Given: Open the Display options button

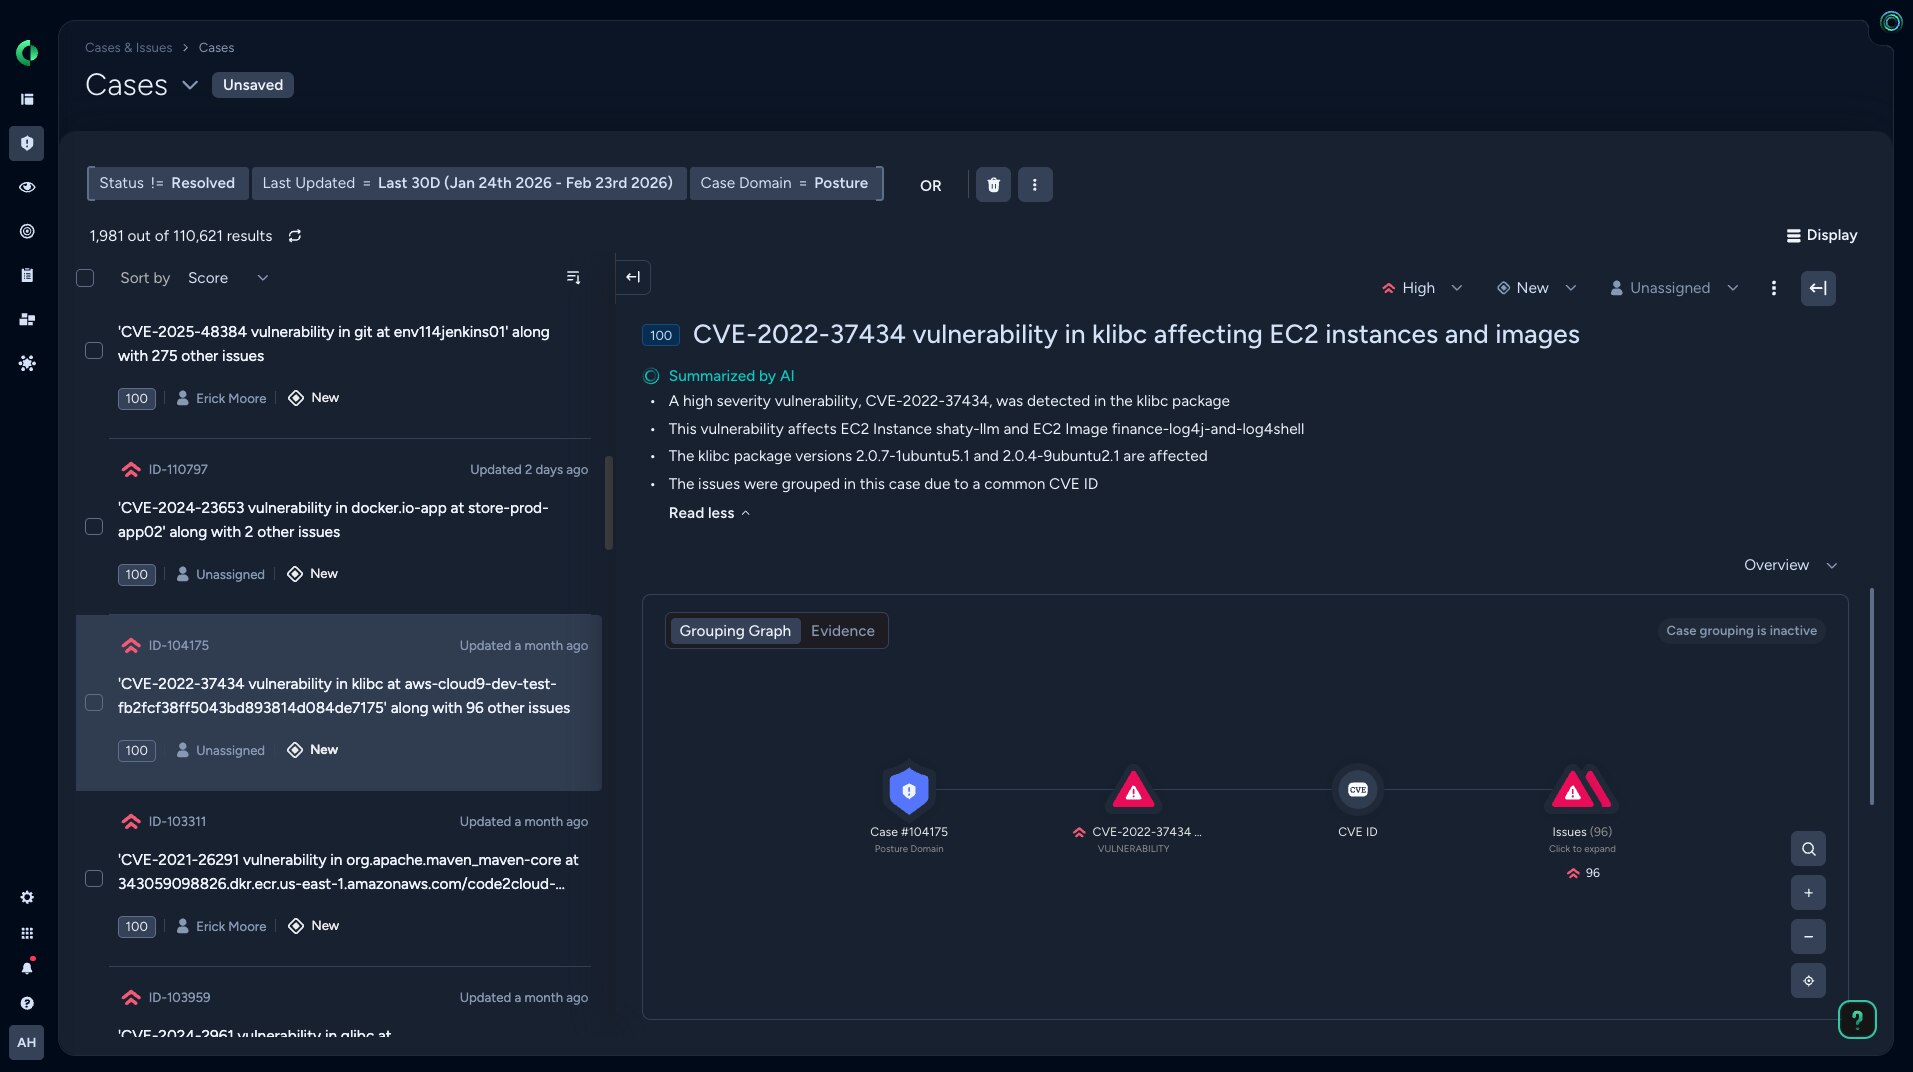Looking at the screenshot, I should coord(1821,235).
